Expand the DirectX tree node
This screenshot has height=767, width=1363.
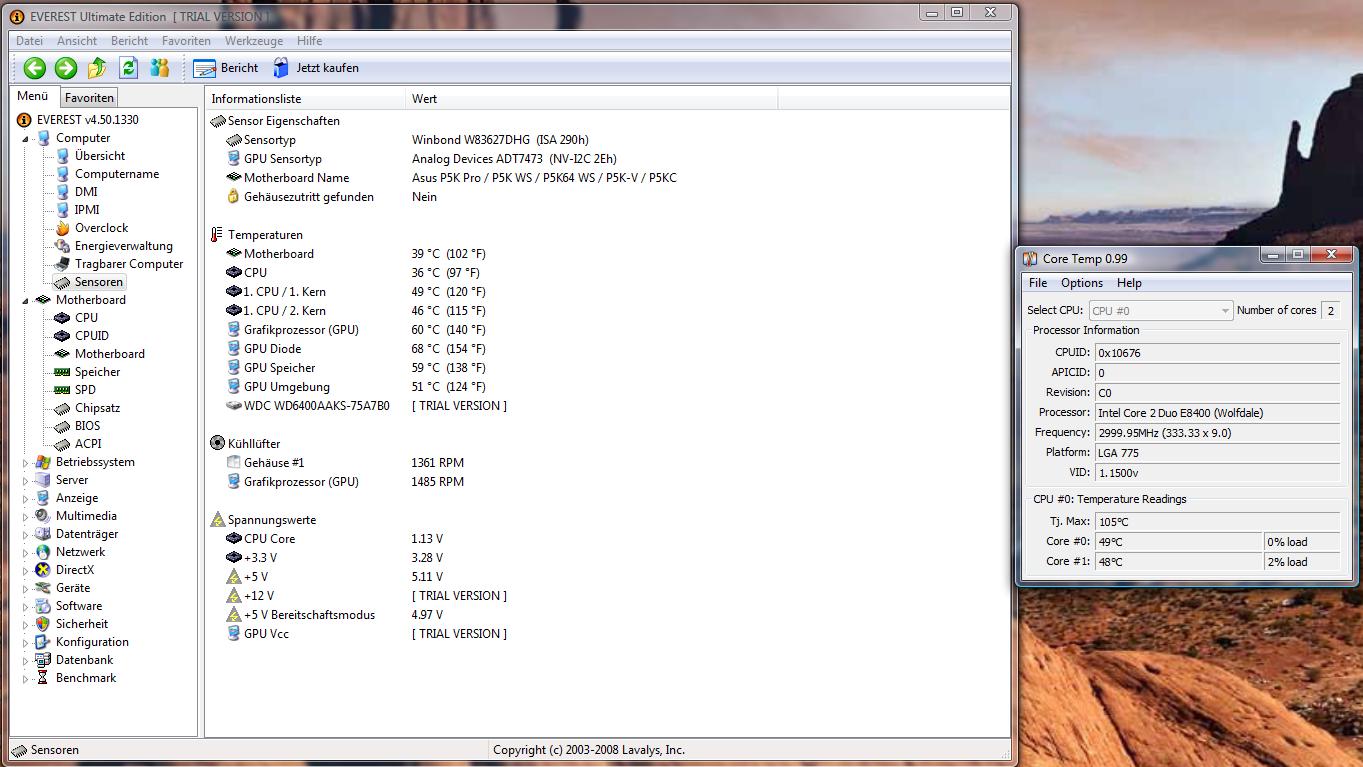pos(26,570)
